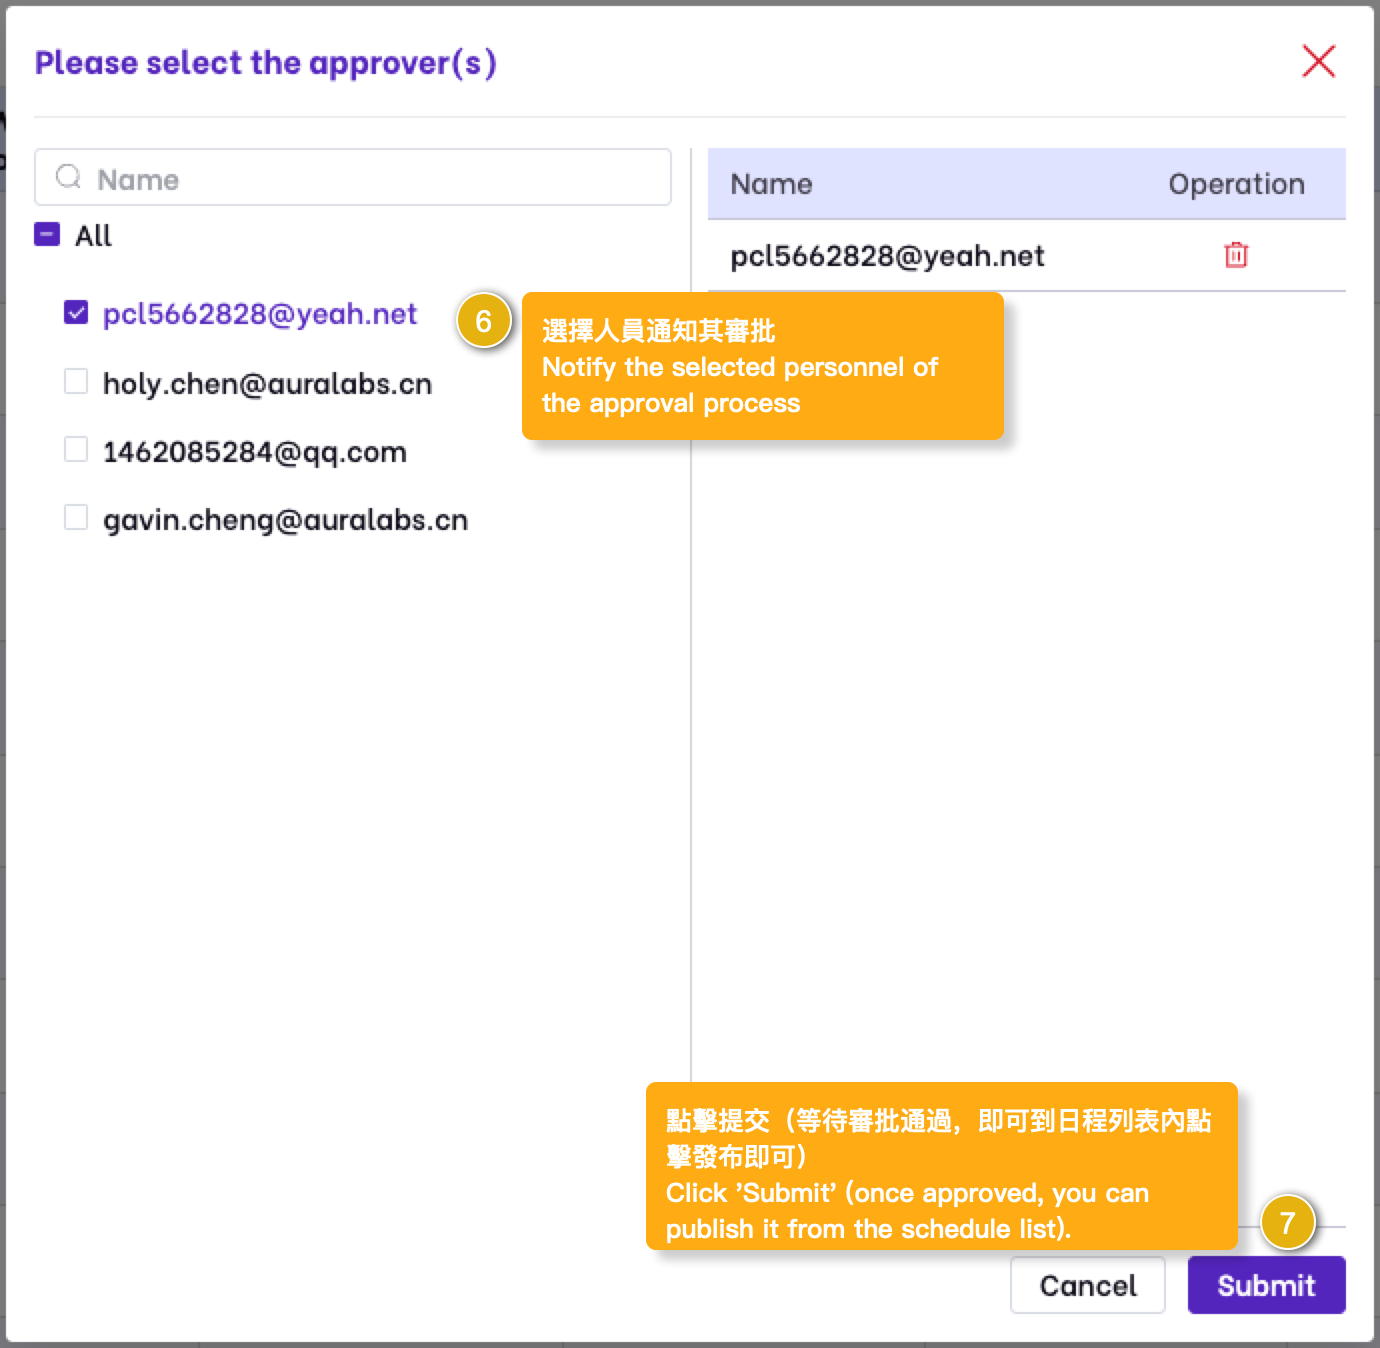Click the red trash icon for pcl5662828@yeah.net
This screenshot has height=1348, width=1380.
(x=1236, y=255)
